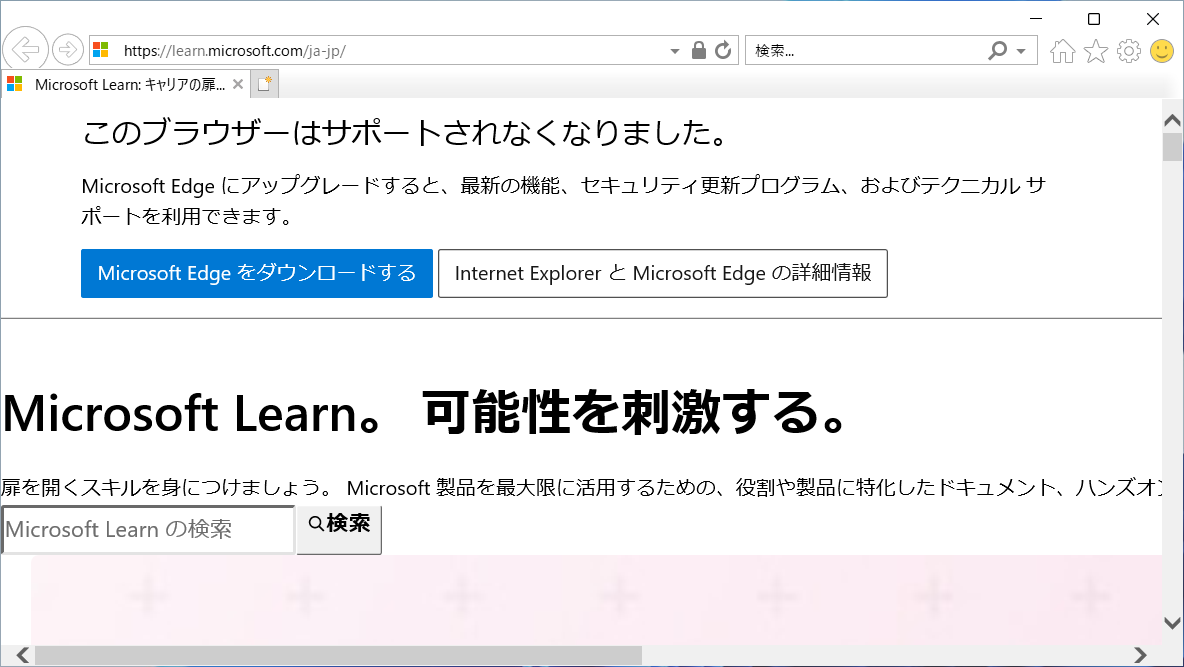Refresh the page with the reload icon
This screenshot has width=1184, height=667.
[x=723, y=50]
